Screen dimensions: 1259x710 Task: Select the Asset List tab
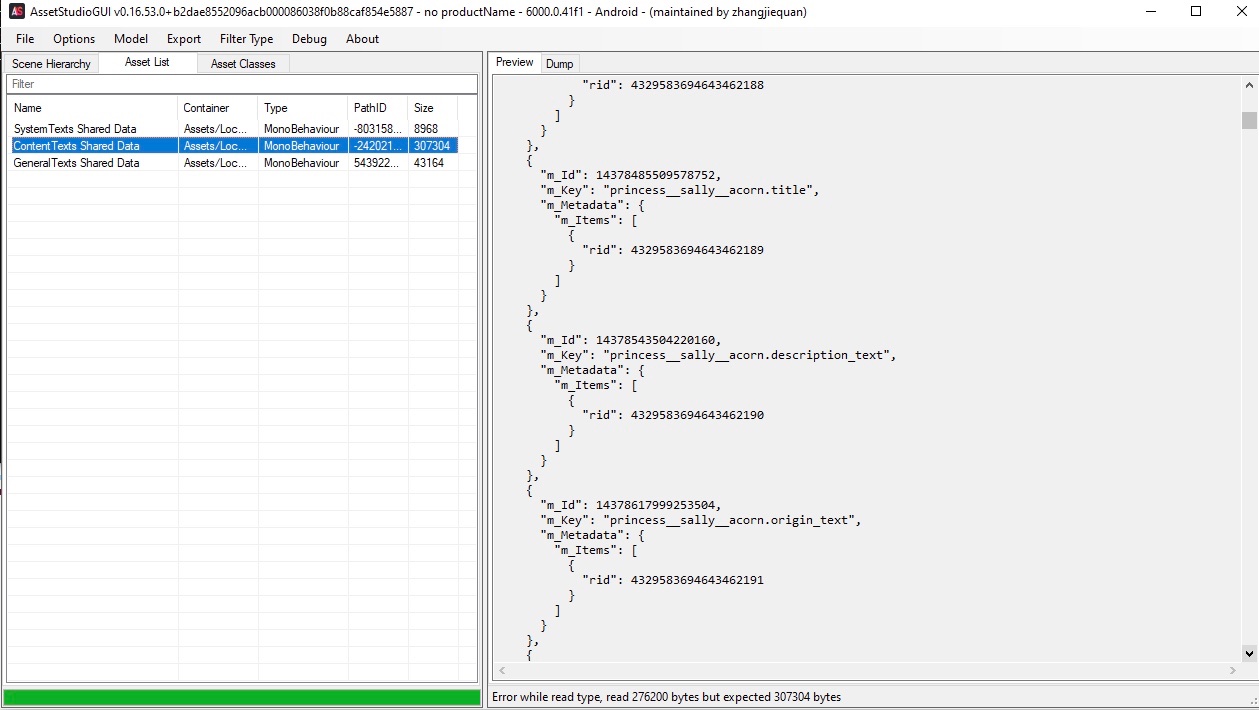[147, 62]
